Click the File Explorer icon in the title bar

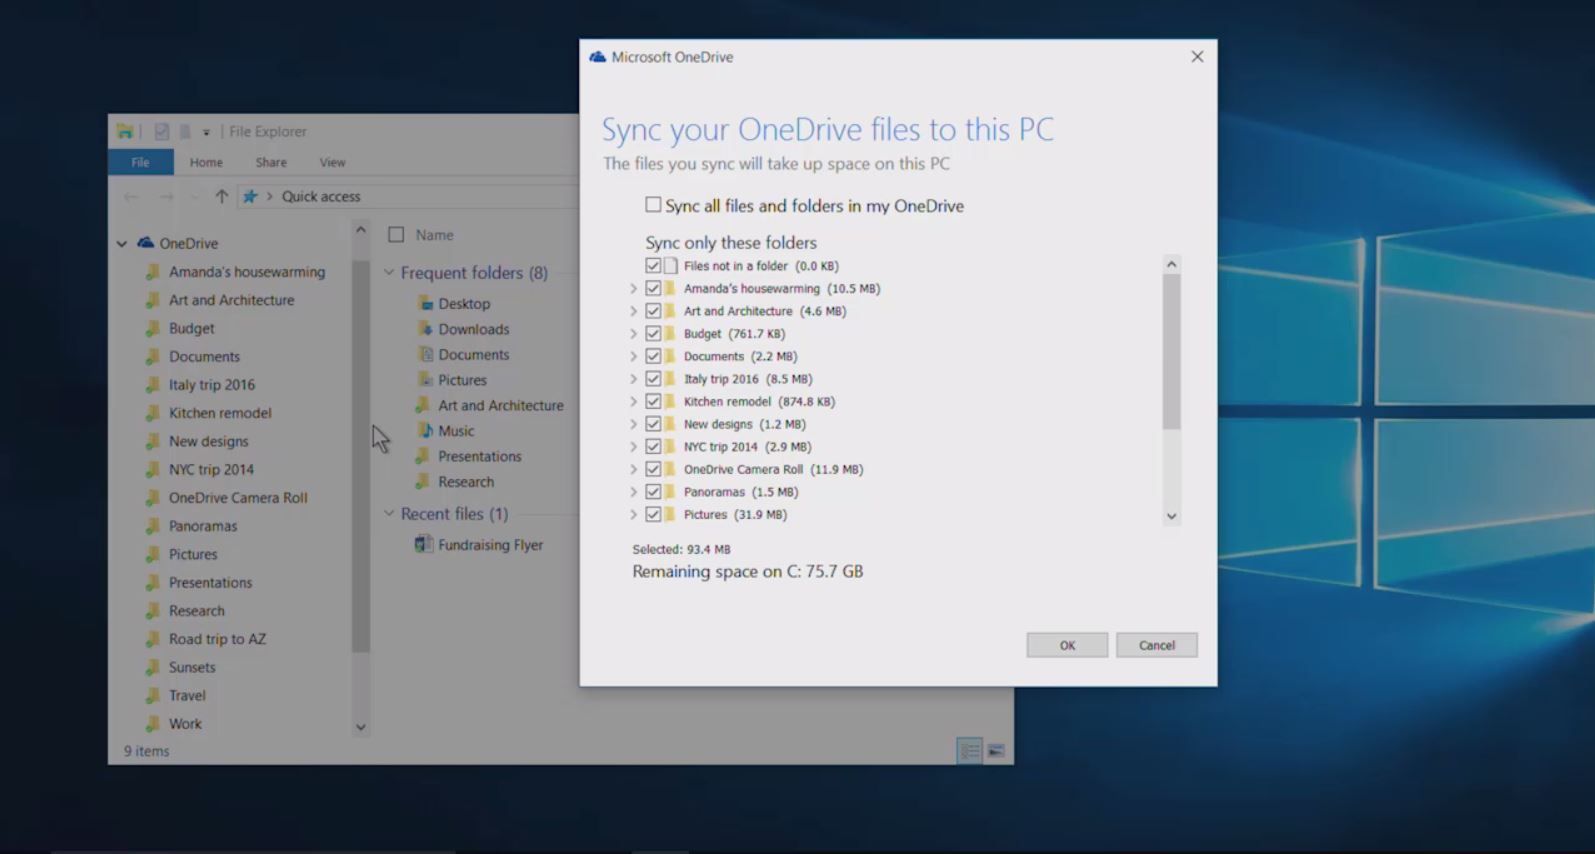pos(124,131)
